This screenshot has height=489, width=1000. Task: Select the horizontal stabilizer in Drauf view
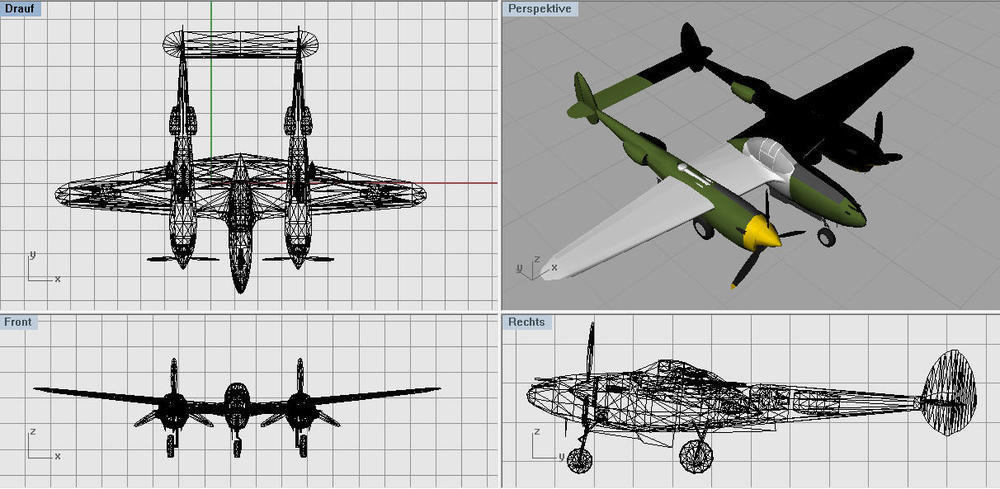pos(240,43)
